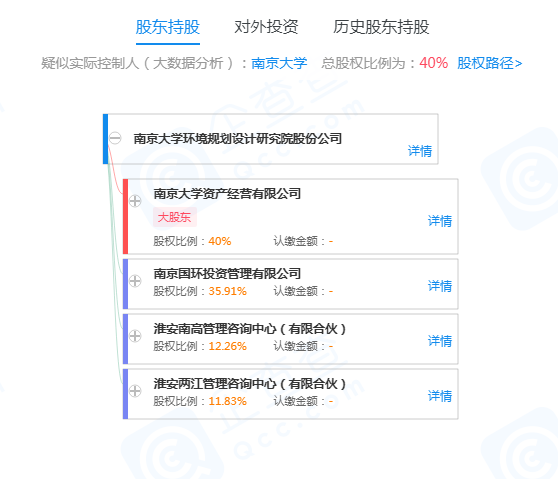The image size is (558, 479).
Task: Open the 股权路径 link
Action: (490, 63)
